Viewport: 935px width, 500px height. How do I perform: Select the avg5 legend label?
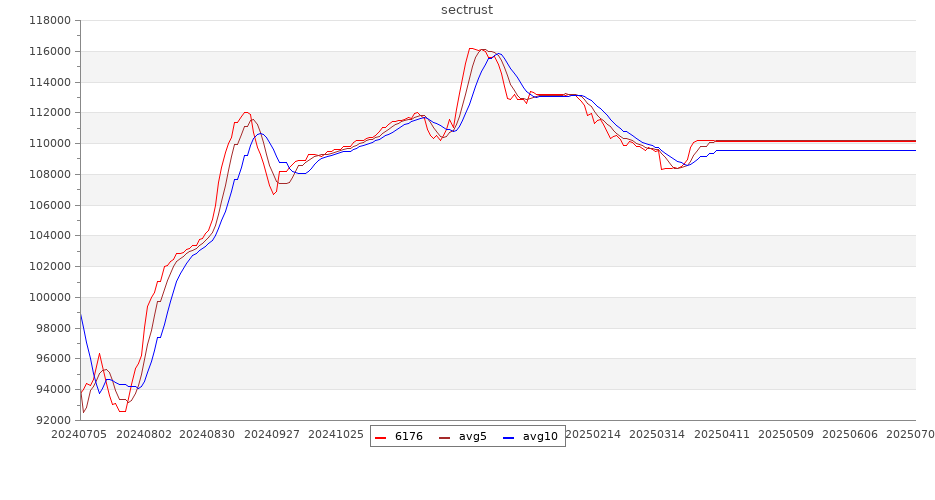click(x=473, y=436)
